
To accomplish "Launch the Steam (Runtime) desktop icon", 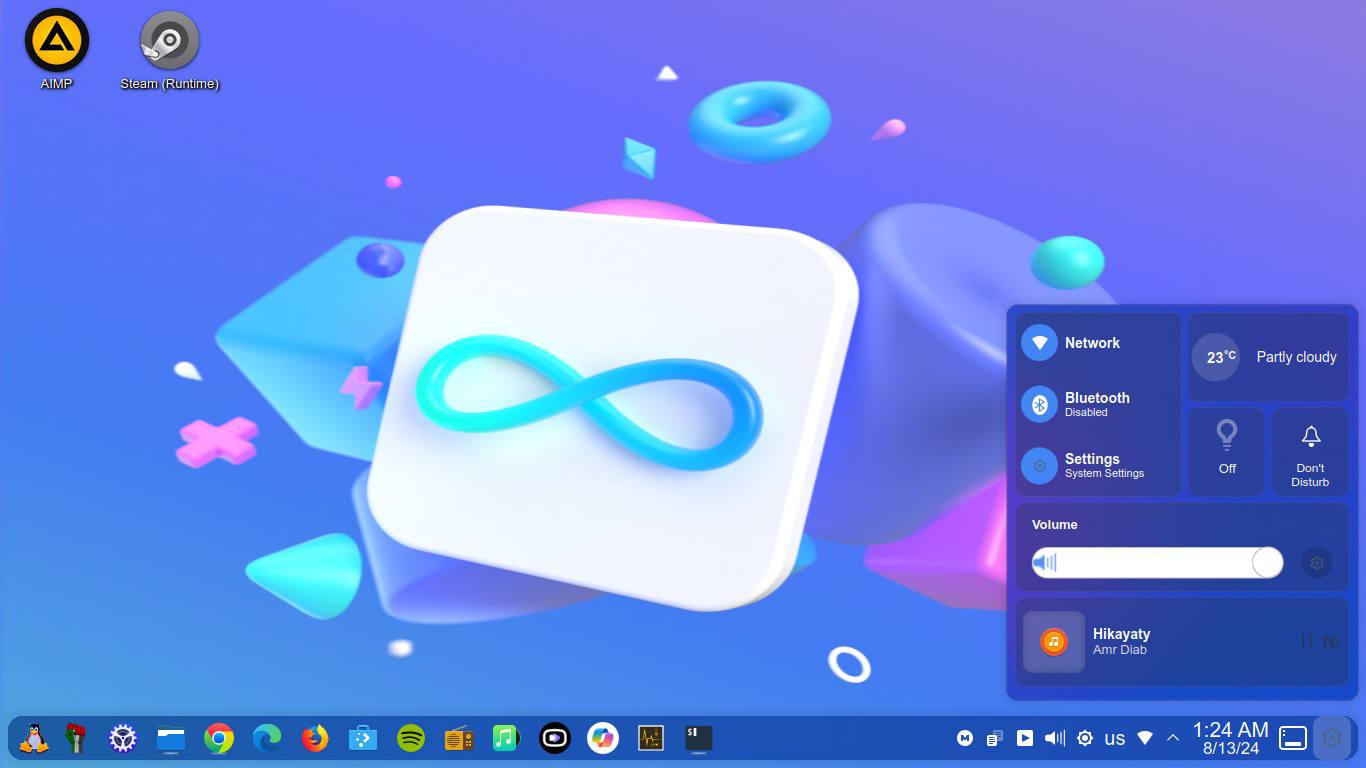I will tap(169, 48).
